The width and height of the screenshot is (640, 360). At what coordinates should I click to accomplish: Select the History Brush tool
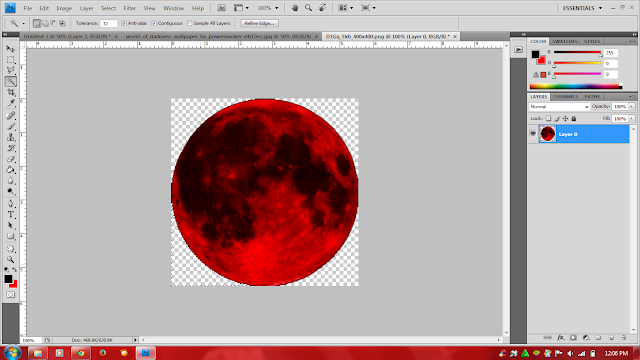11,148
